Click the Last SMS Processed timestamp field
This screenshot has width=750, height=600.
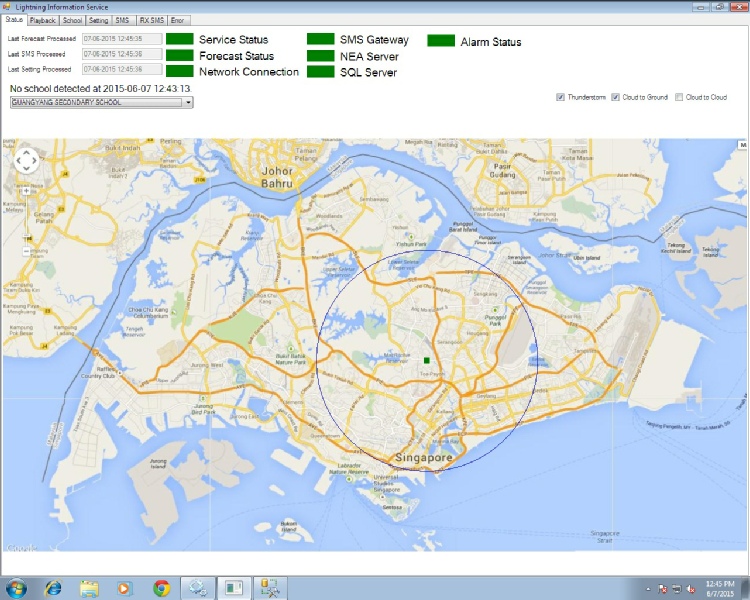pyautogui.click(x=122, y=54)
